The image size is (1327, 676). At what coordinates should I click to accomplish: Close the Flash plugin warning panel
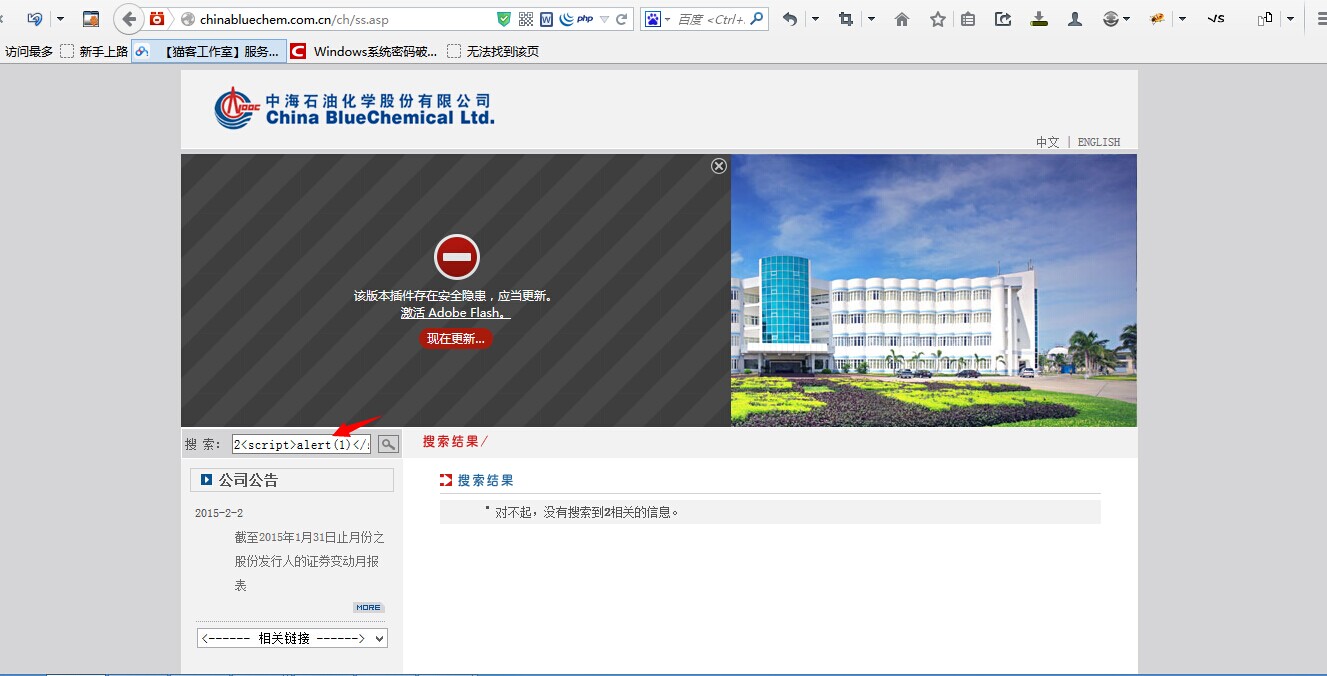point(719,166)
